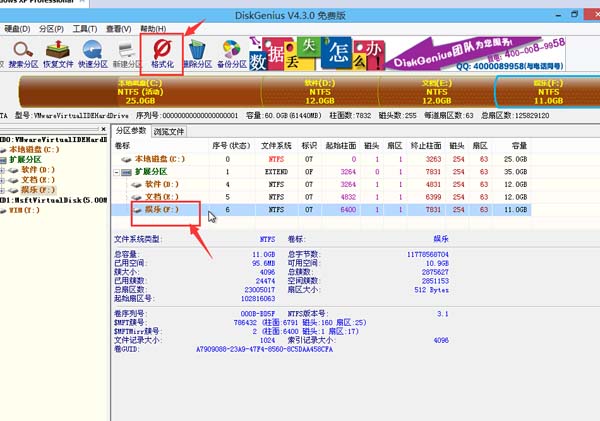
Task: Select 扩展分区 row in partition table
Action: [321, 171]
